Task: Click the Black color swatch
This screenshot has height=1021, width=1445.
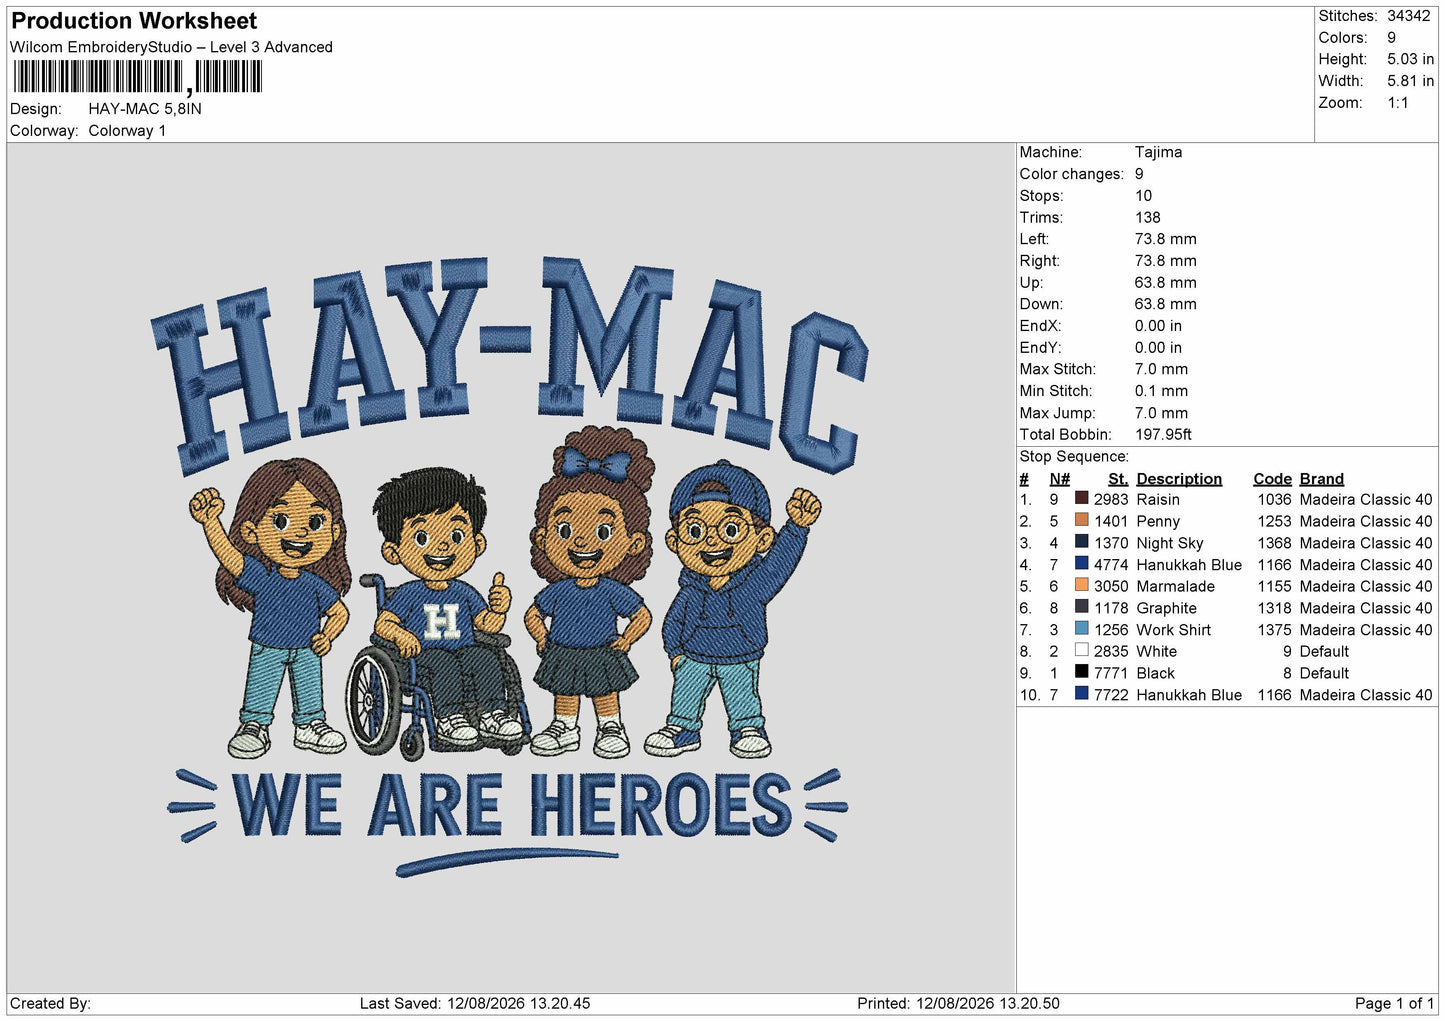Action: click(x=1081, y=672)
